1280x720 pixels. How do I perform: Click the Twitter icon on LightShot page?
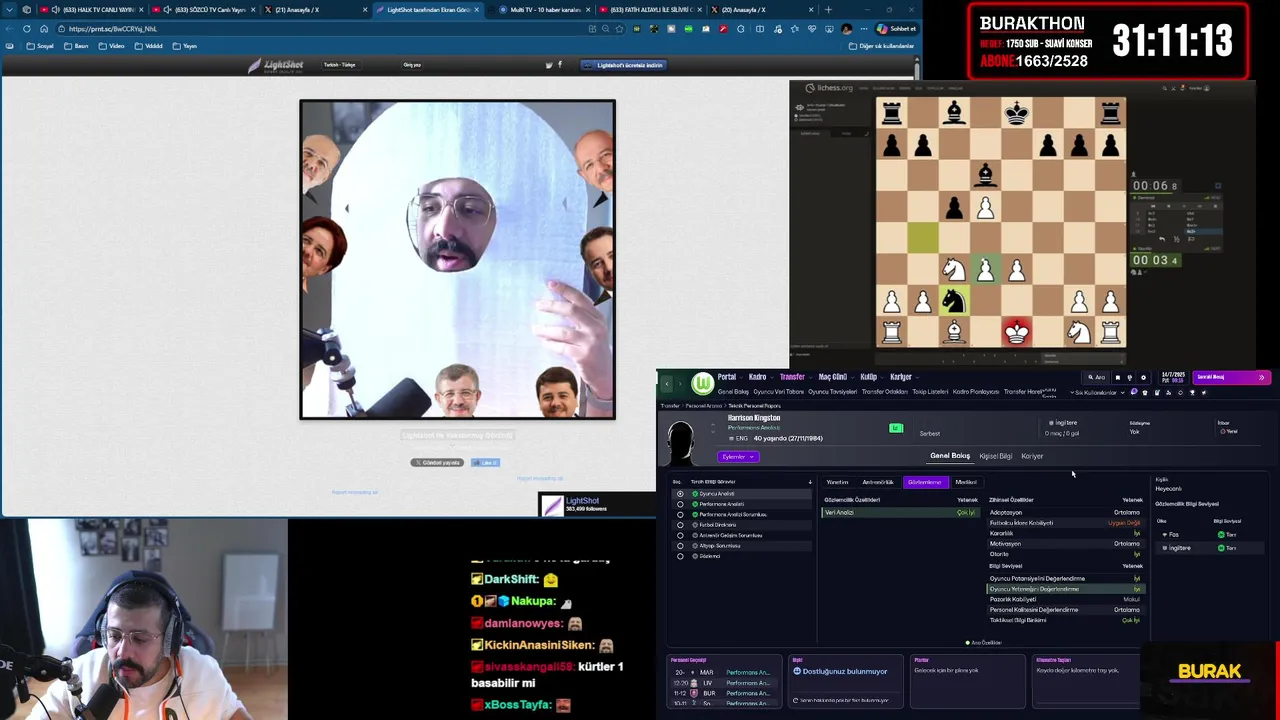pos(548,65)
